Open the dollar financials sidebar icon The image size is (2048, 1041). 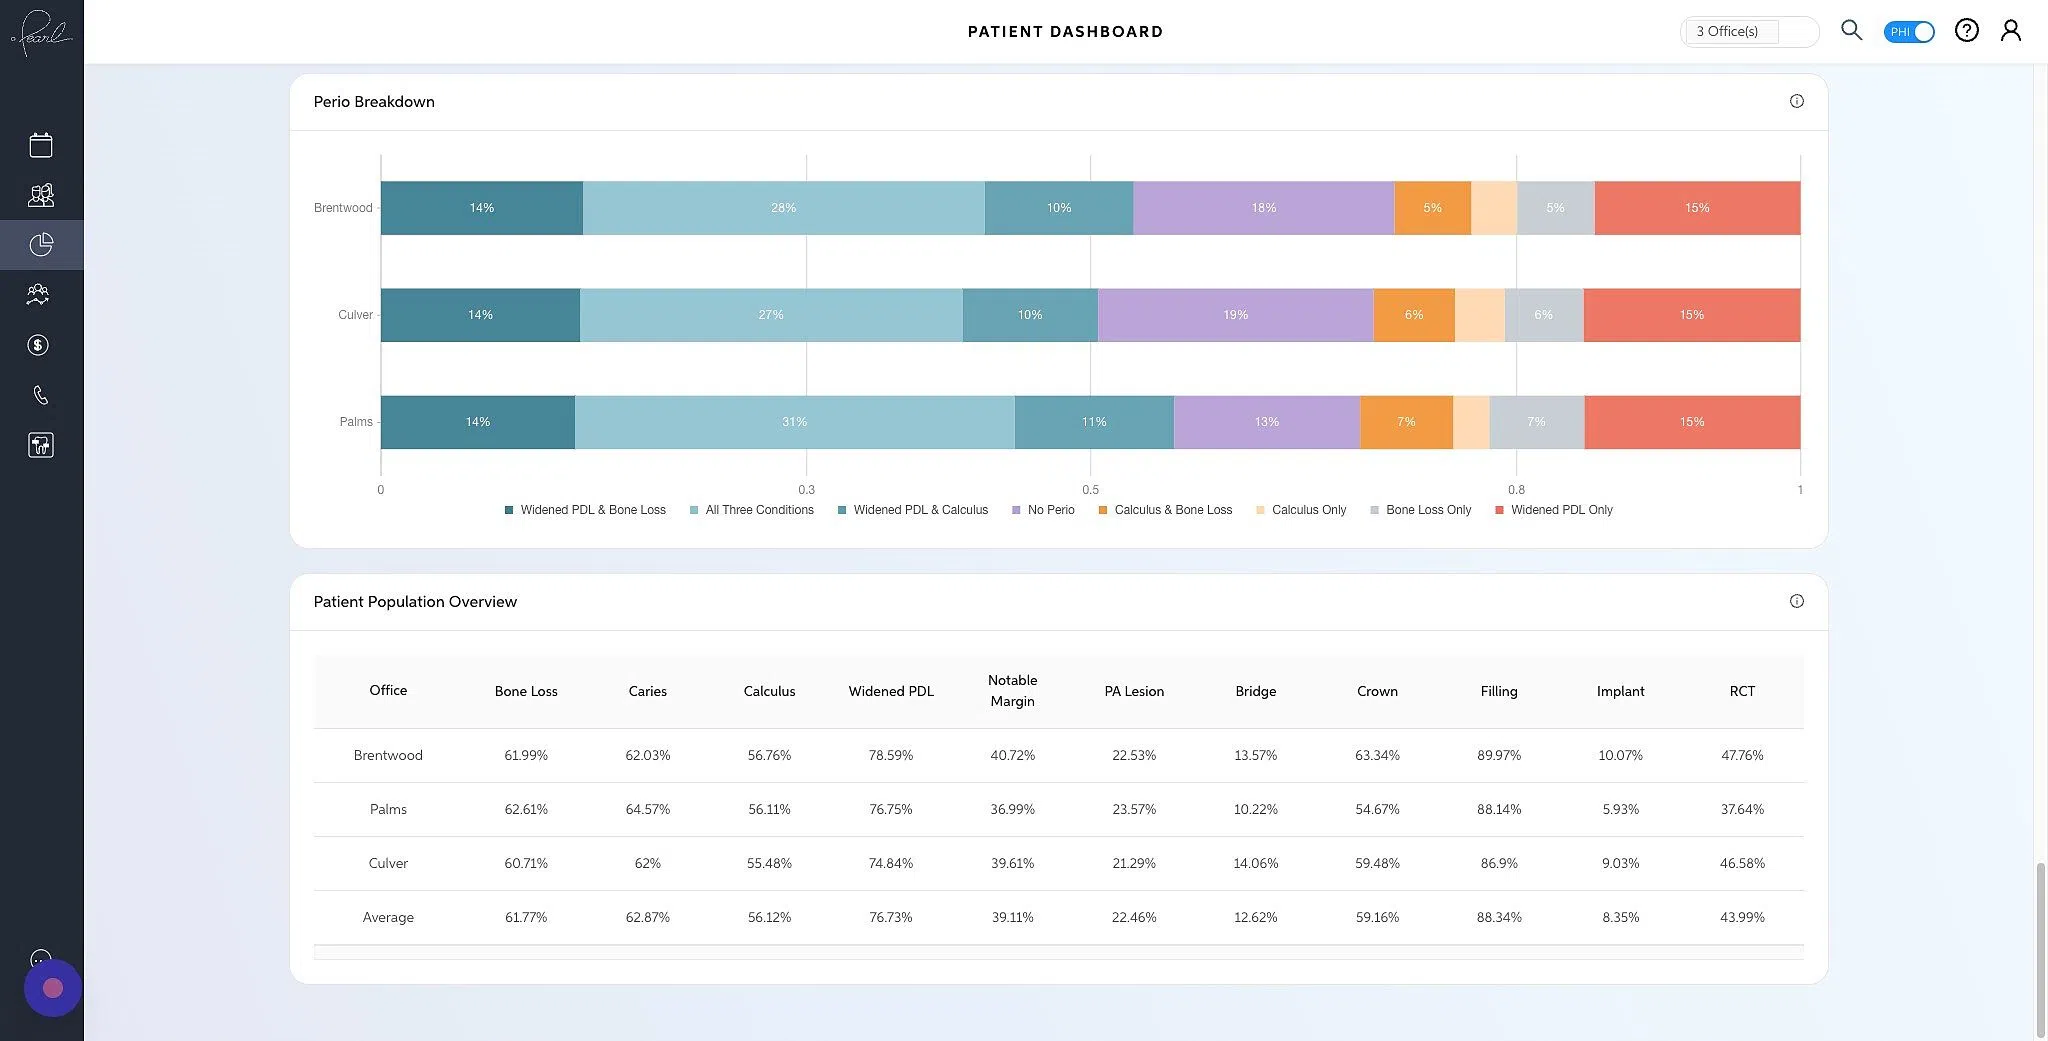coord(38,344)
